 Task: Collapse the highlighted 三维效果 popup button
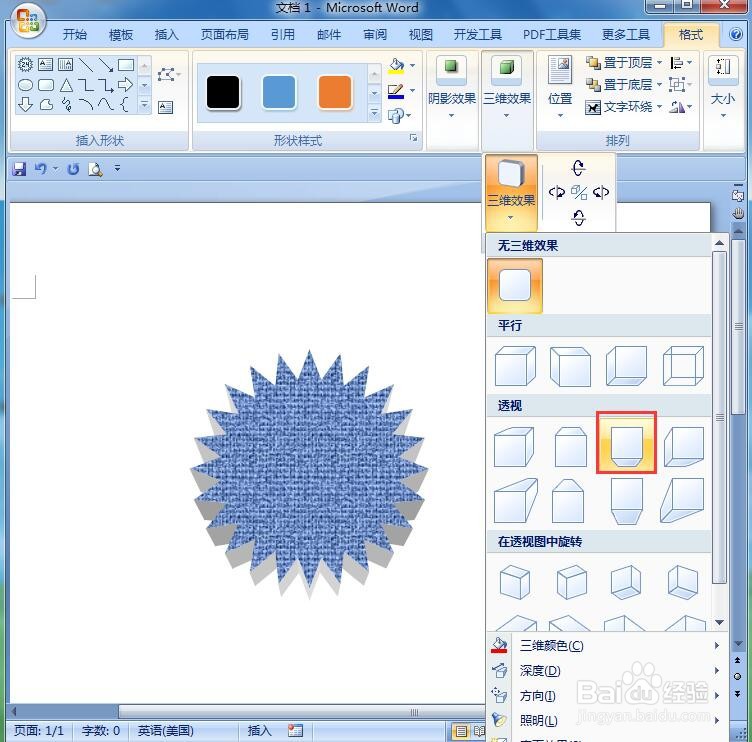click(511, 192)
